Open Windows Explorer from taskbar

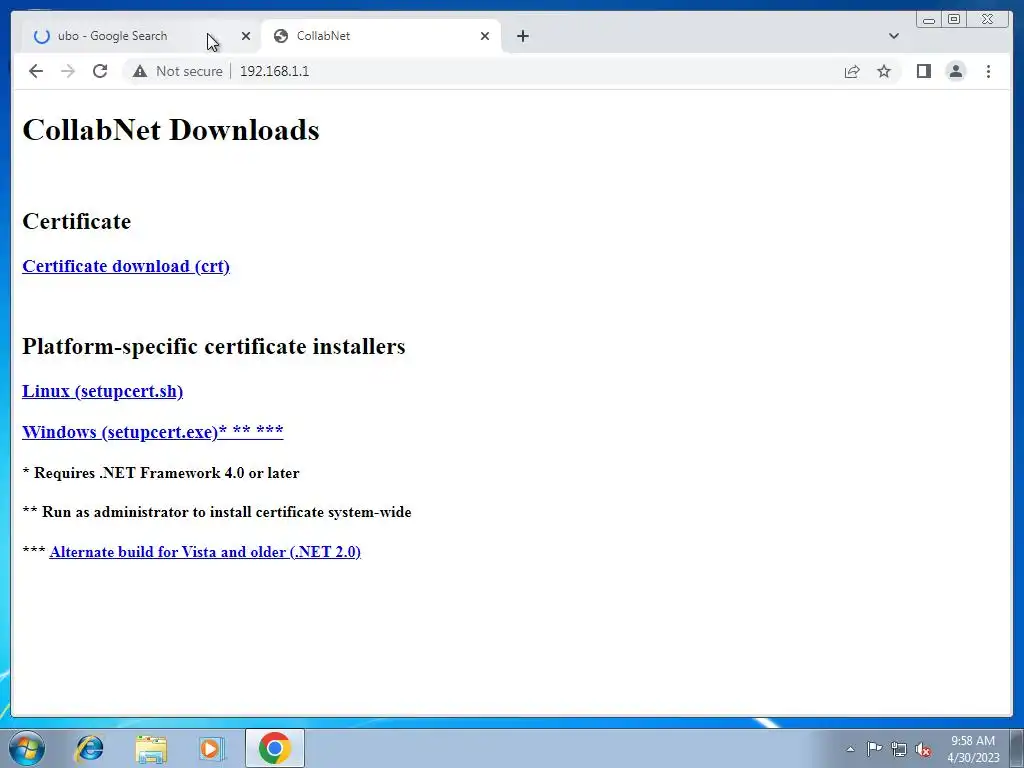point(151,748)
